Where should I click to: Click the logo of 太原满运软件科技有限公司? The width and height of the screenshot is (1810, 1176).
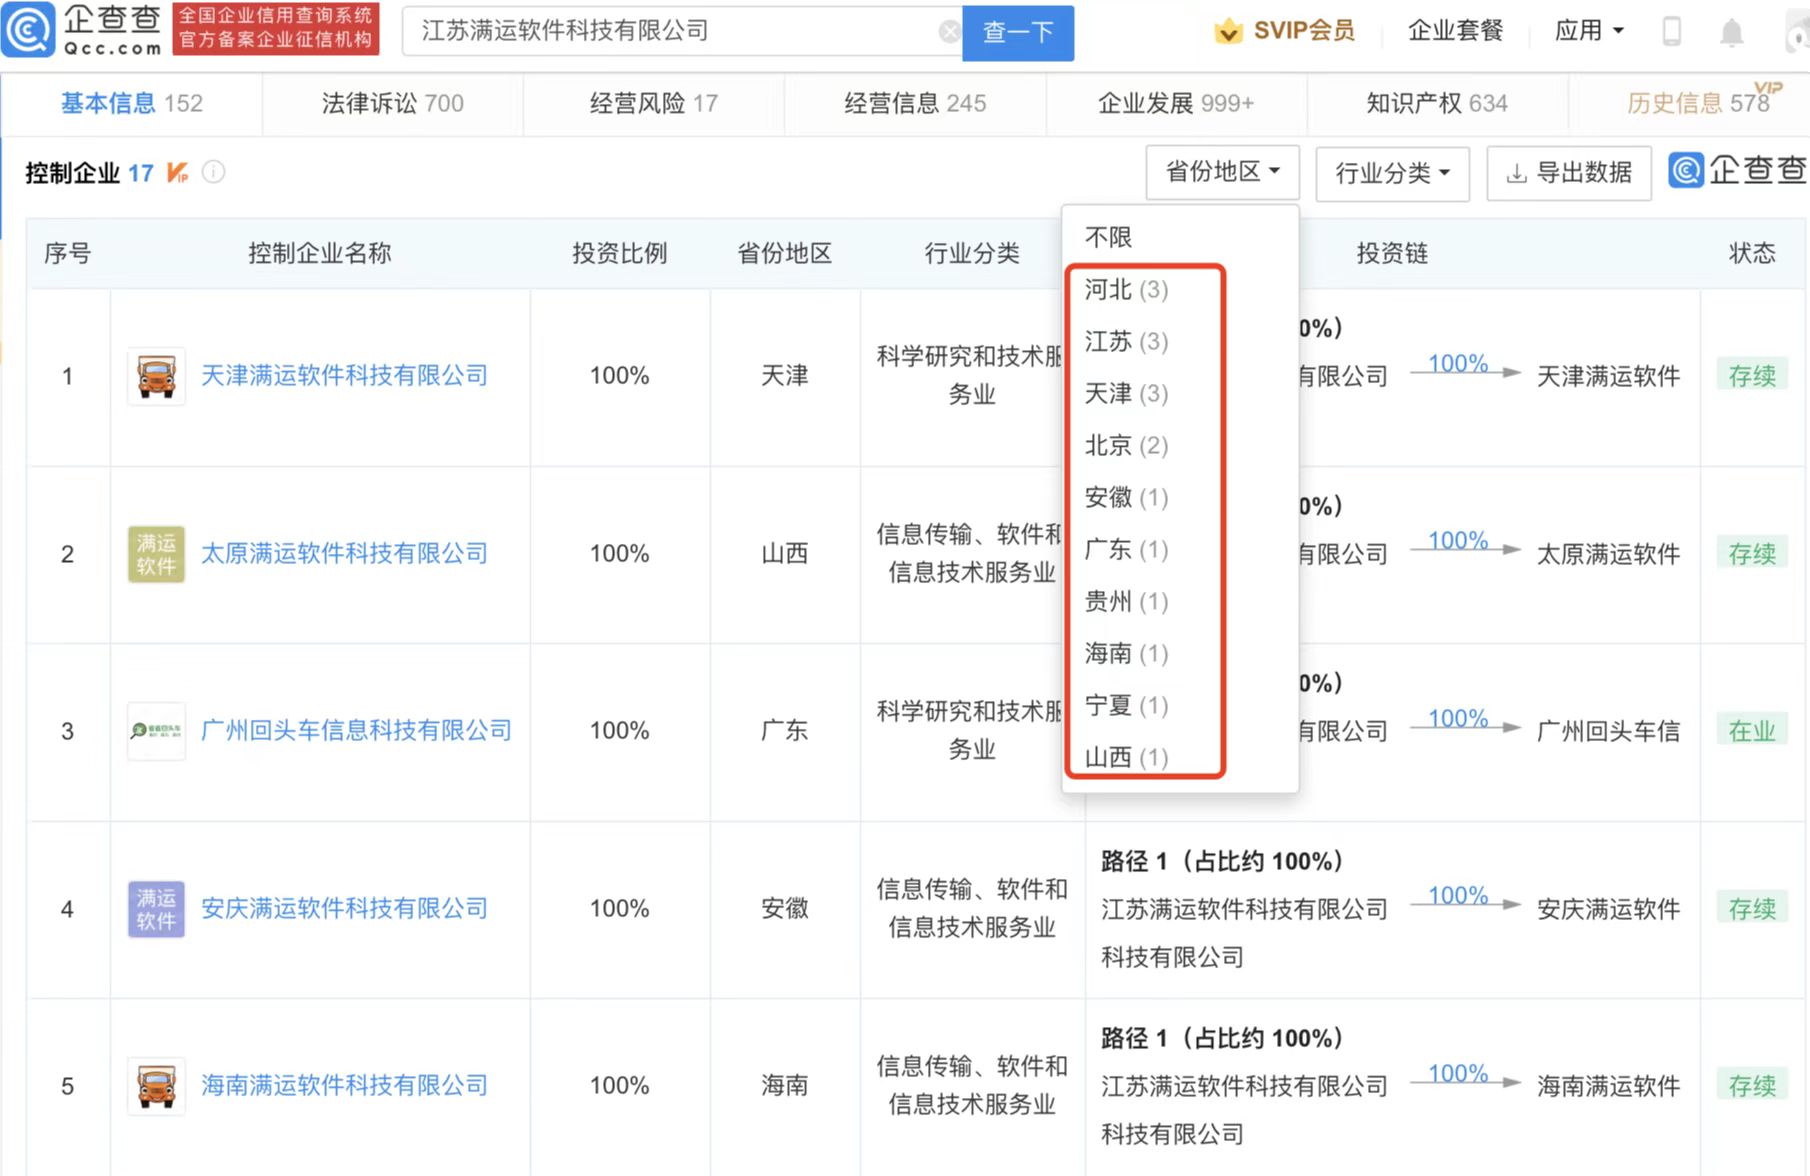pos(156,554)
